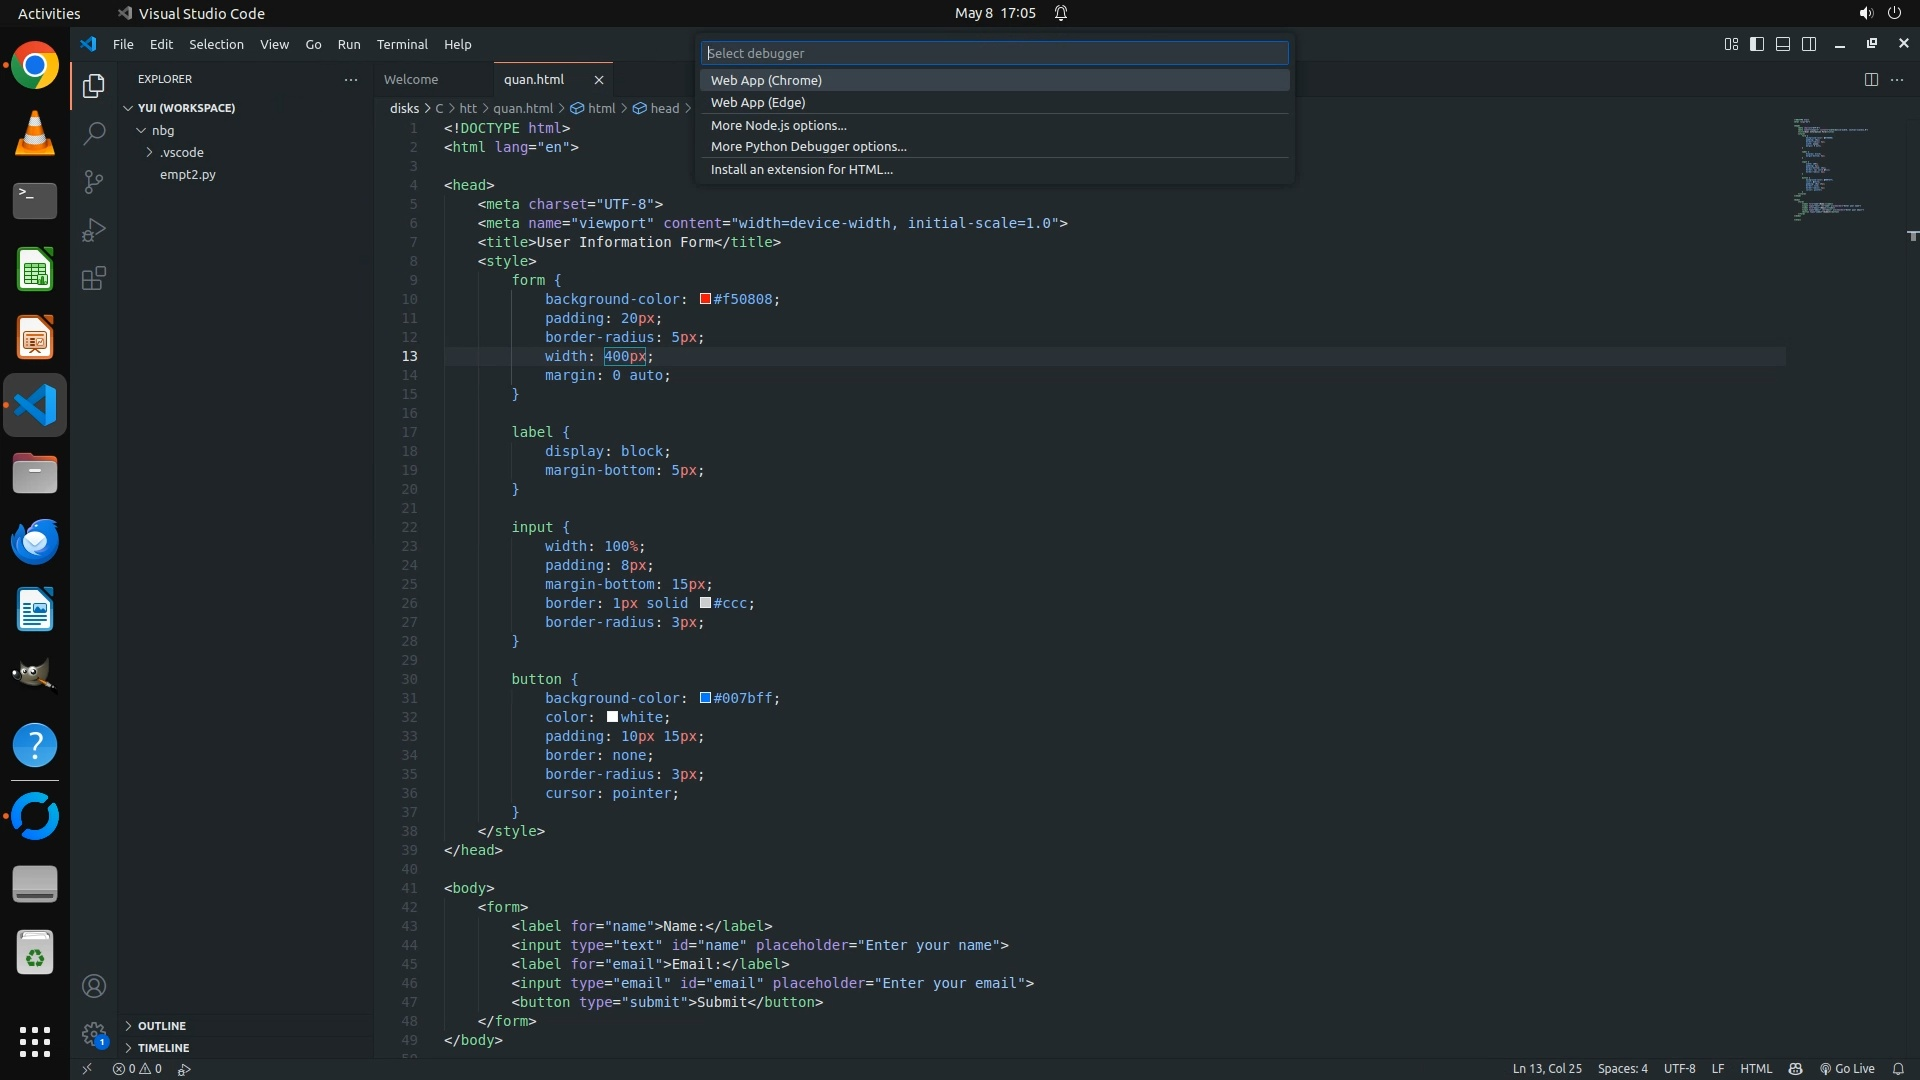Image resolution: width=1920 pixels, height=1080 pixels.
Task: Expand the .vscode folder
Action: point(181,152)
